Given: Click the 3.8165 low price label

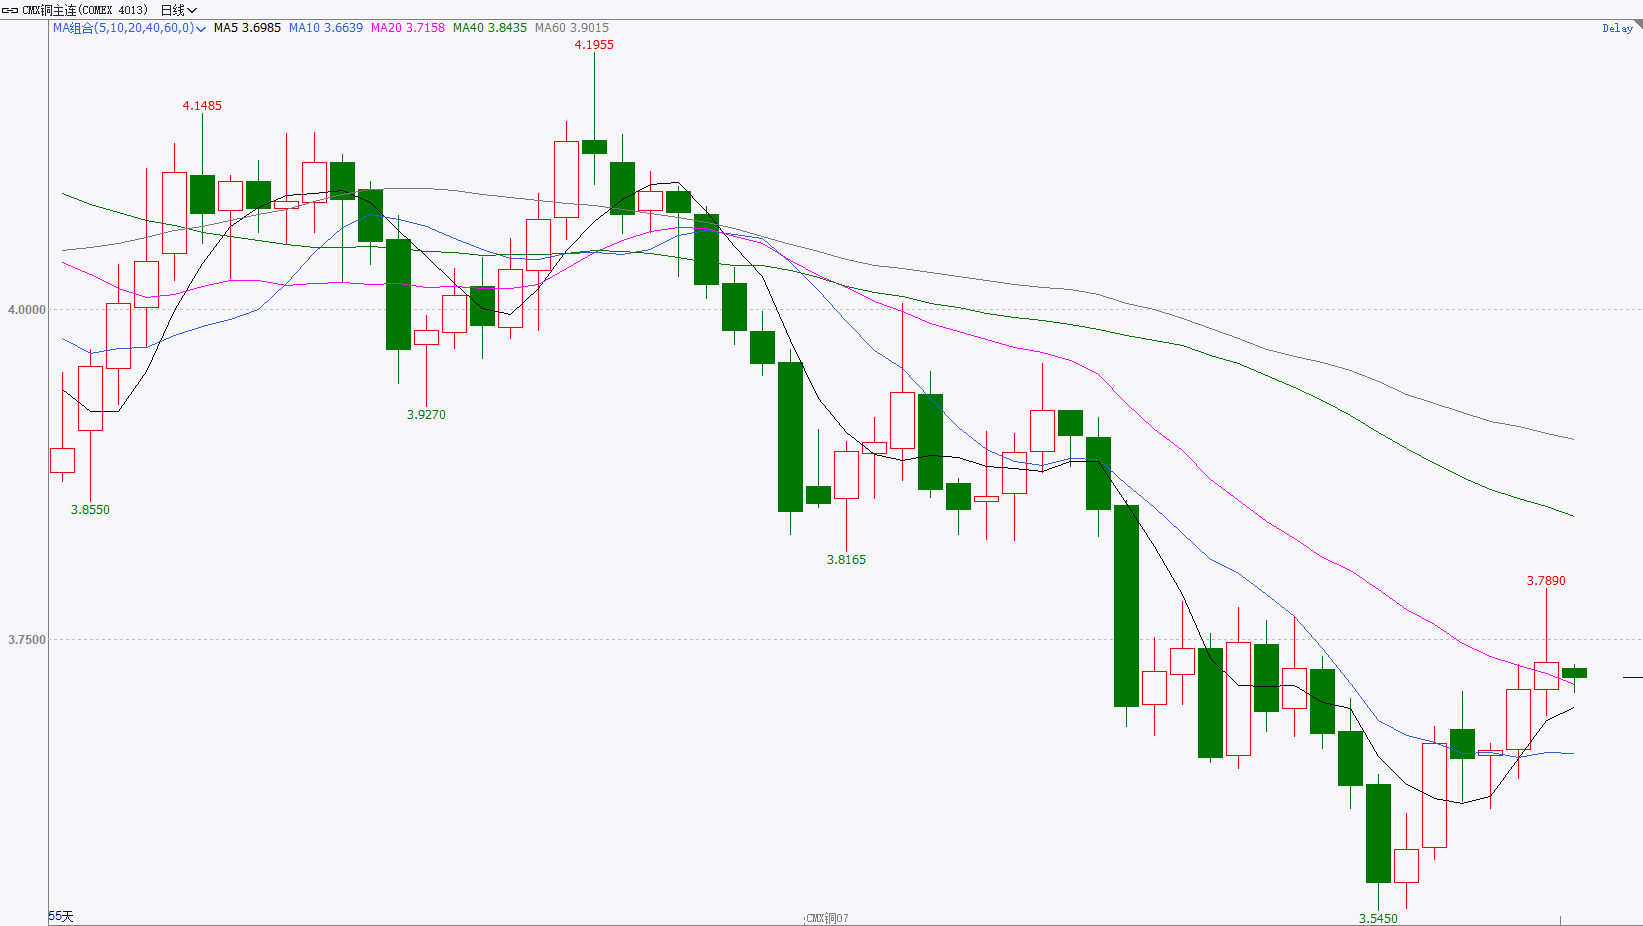Looking at the screenshot, I should coord(846,560).
